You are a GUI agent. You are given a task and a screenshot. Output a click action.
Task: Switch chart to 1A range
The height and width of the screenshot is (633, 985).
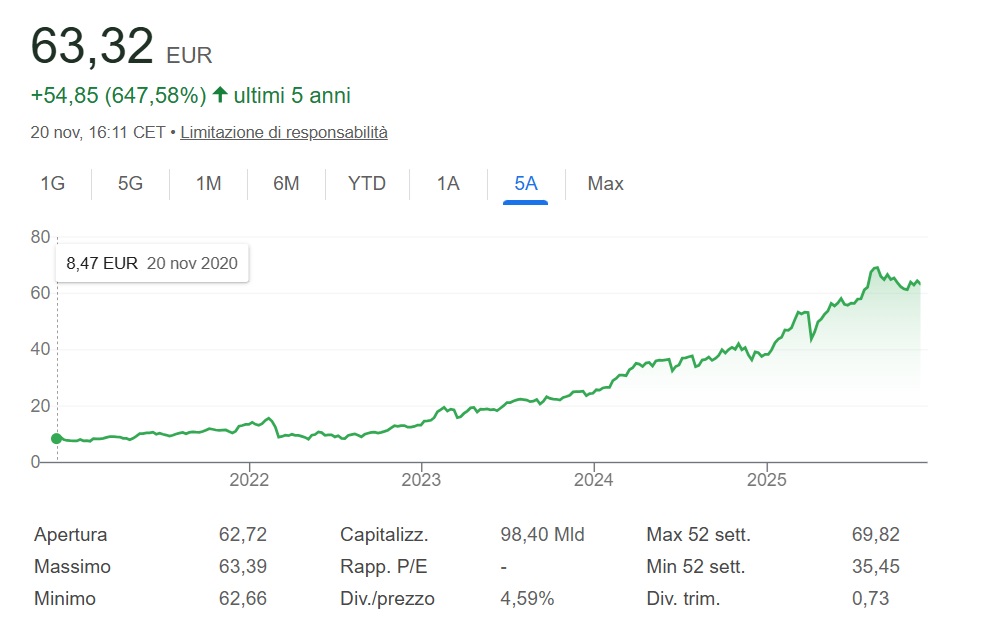[x=448, y=184]
